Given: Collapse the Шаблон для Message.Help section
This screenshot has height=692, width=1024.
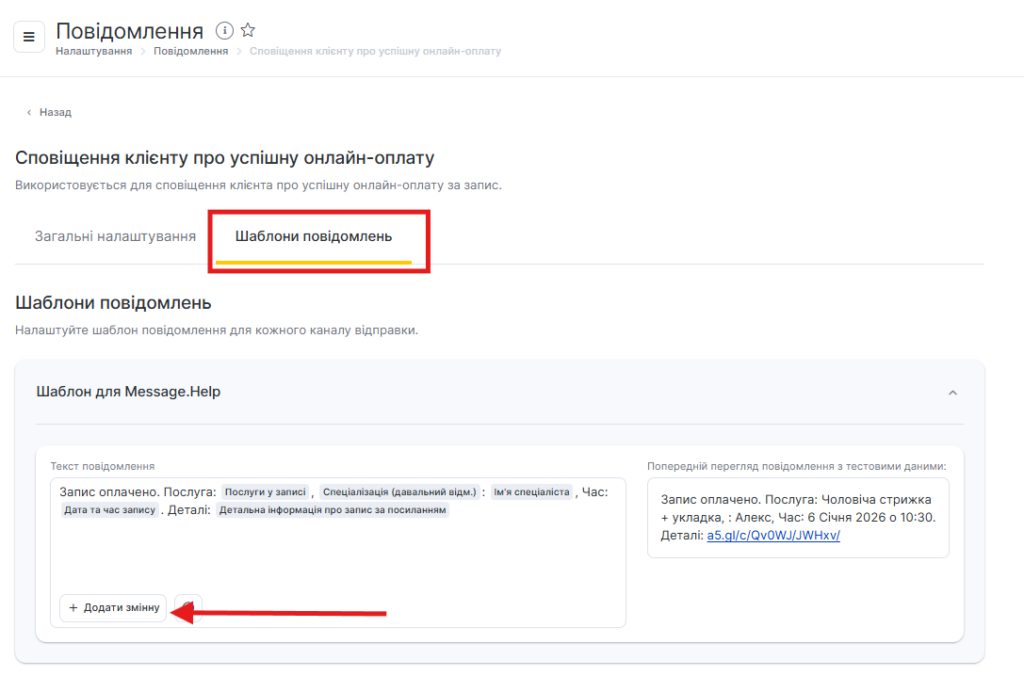Looking at the screenshot, I should [952, 393].
